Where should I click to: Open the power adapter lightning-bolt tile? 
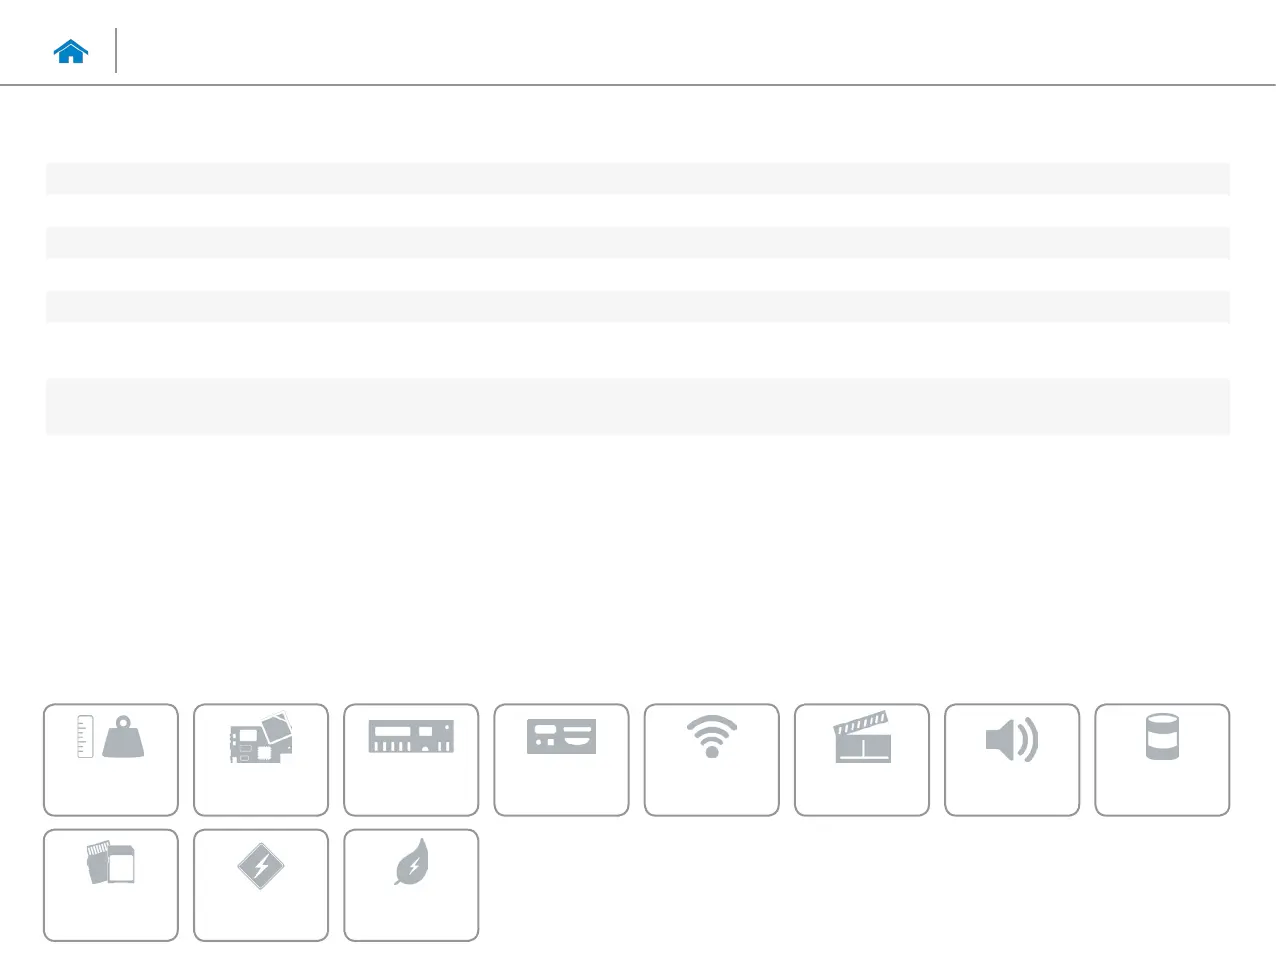coord(261,885)
